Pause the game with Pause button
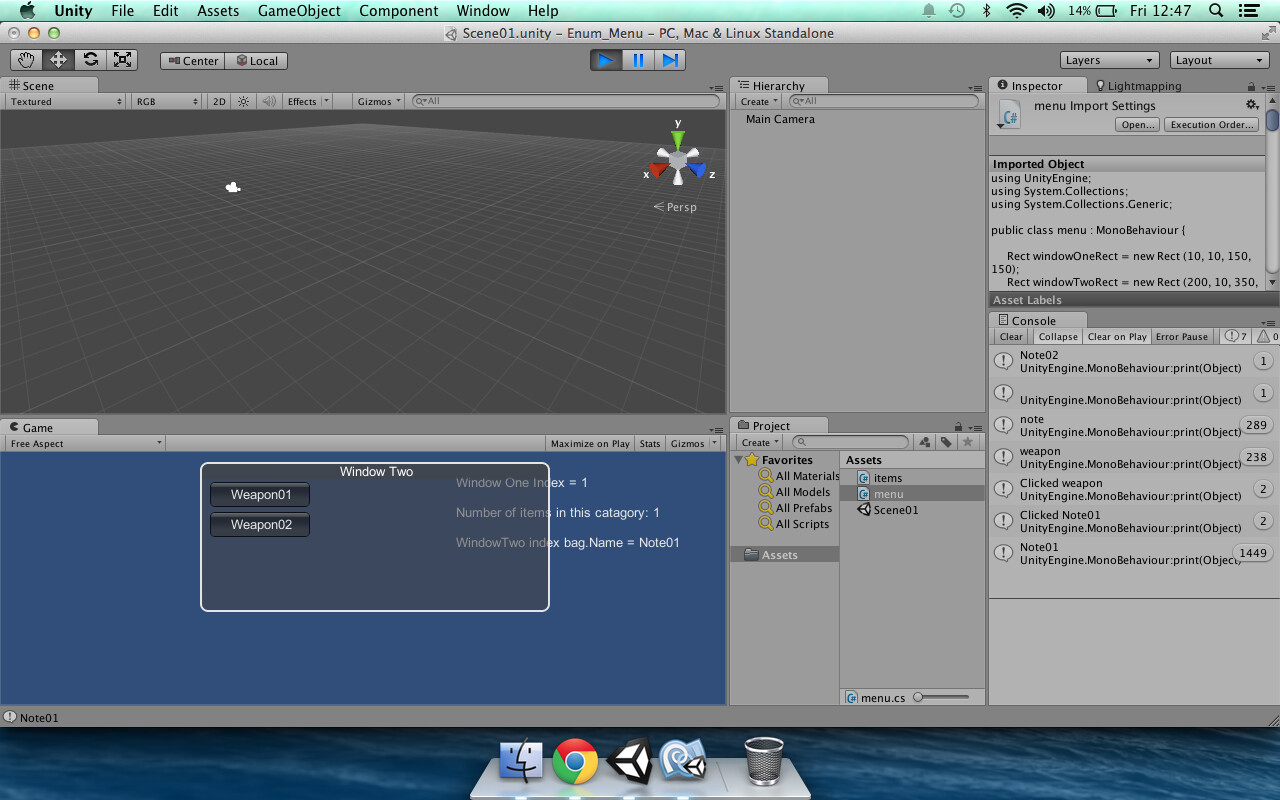The width and height of the screenshot is (1280, 800). point(638,60)
